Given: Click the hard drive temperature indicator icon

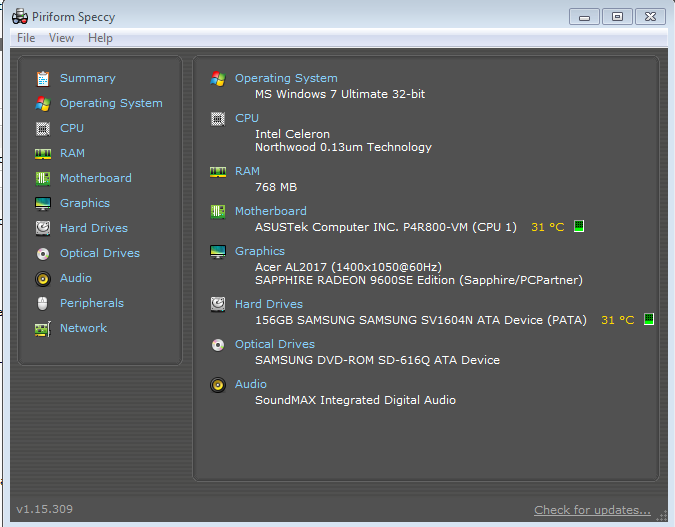Looking at the screenshot, I should (x=649, y=319).
